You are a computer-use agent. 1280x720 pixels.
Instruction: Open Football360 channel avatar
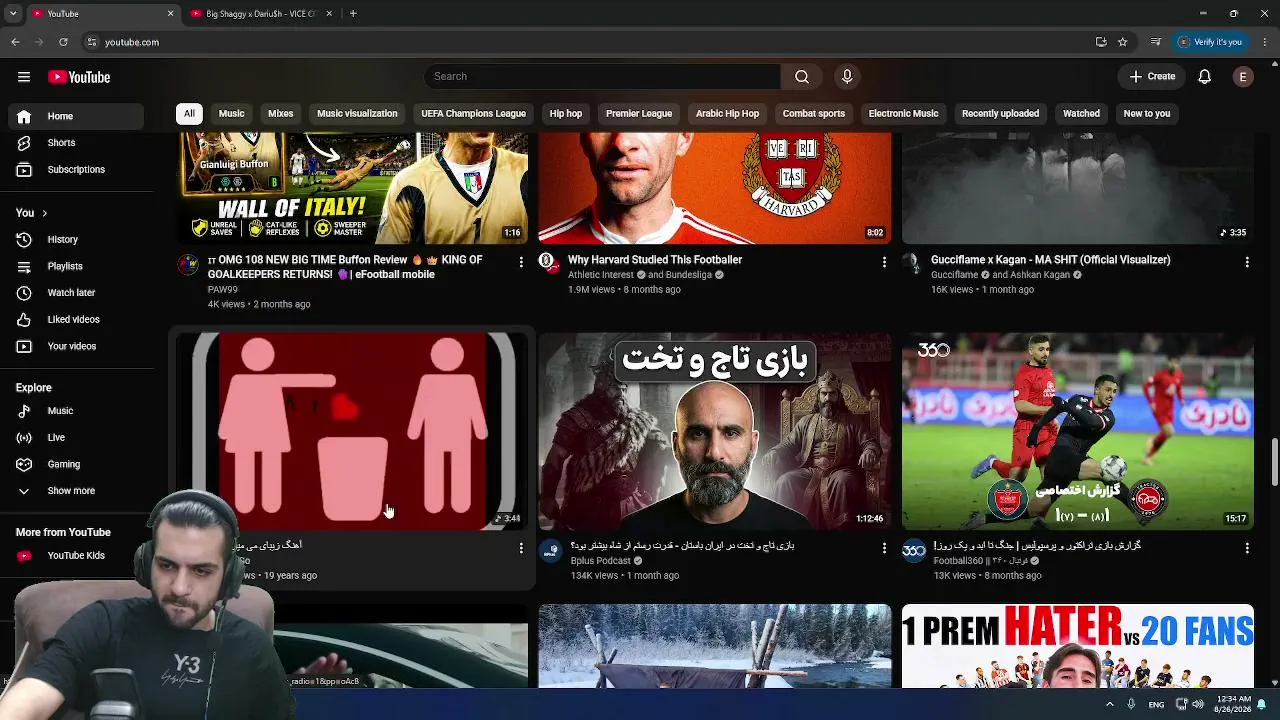tap(914, 551)
